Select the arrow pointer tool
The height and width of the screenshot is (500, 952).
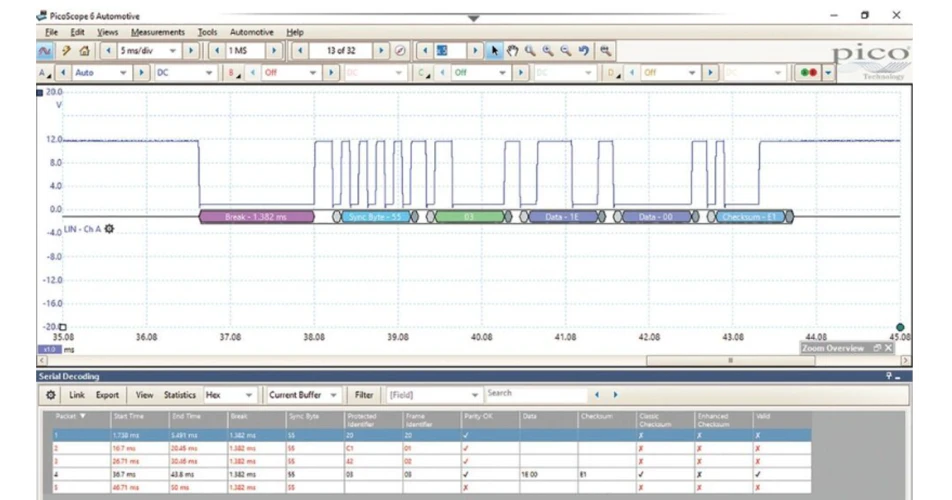click(x=494, y=51)
